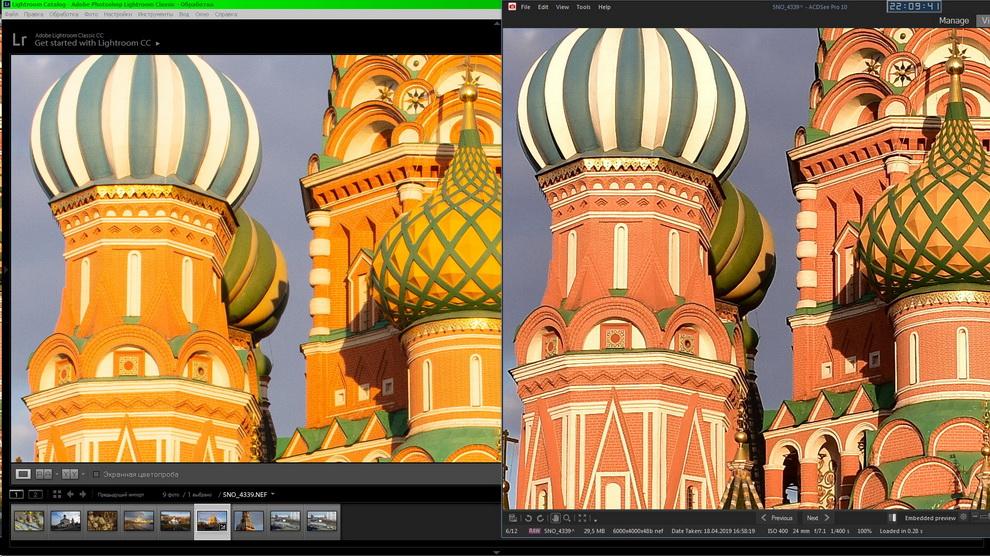Open the Вид menu in Lightroom
990x557 pixels.
pyautogui.click(x=184, y=14)
